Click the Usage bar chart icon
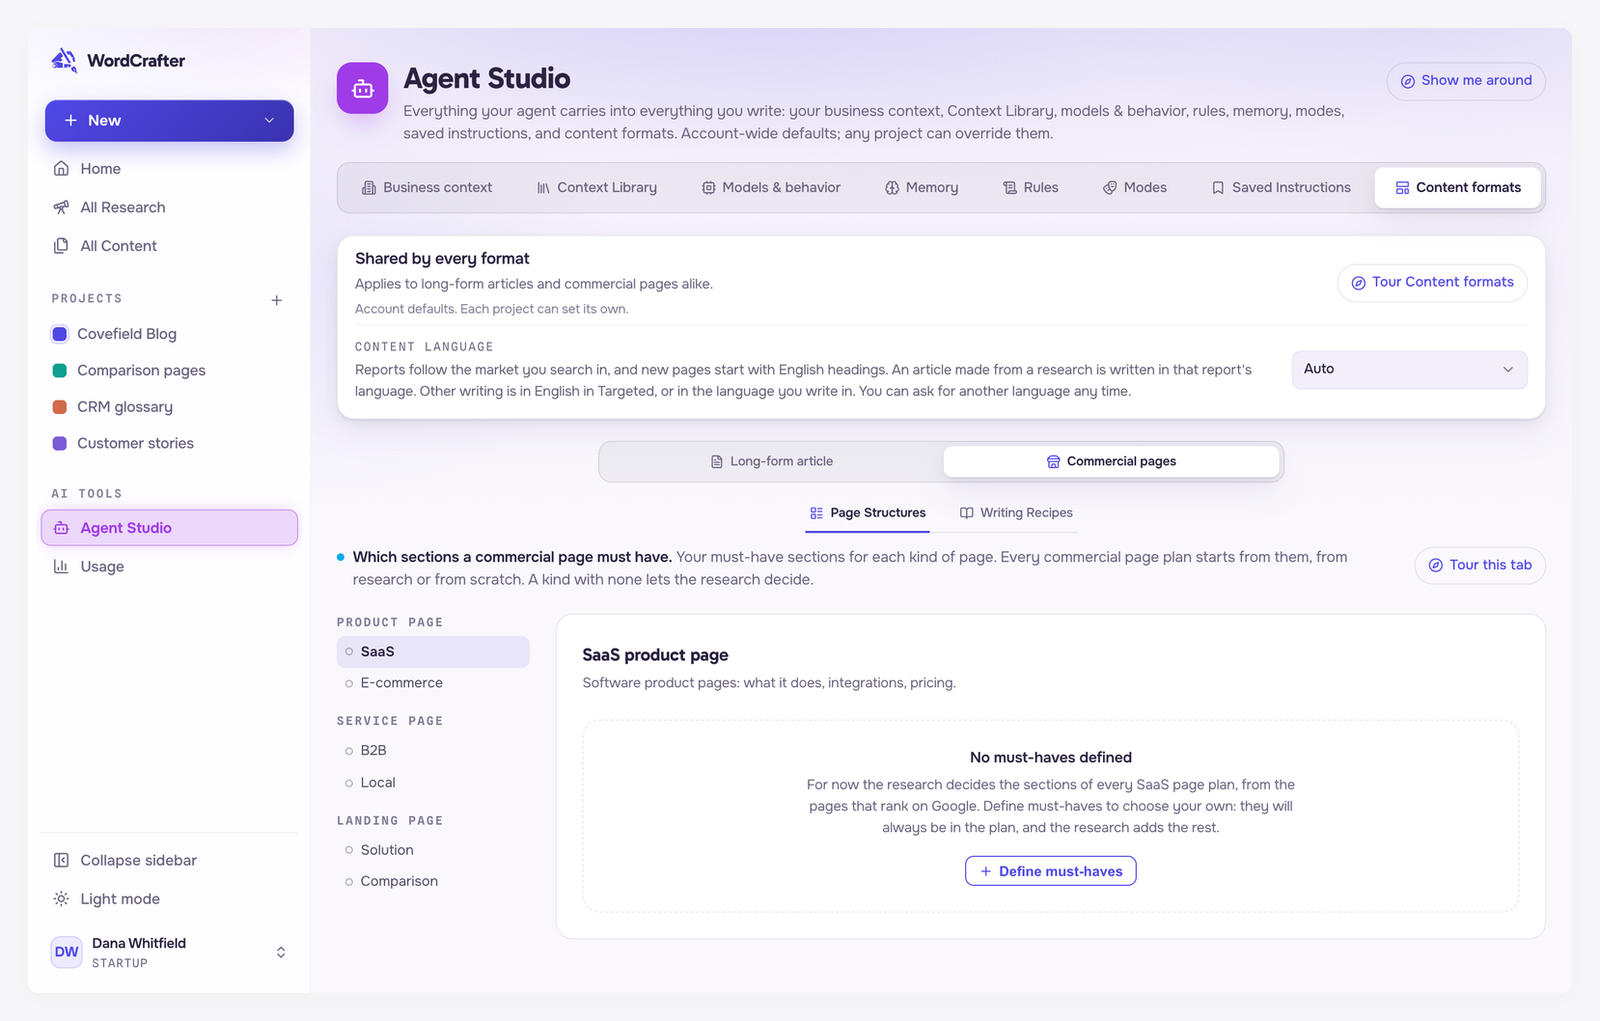The width and height of the screenshot is (1600, 1021). 61,566
